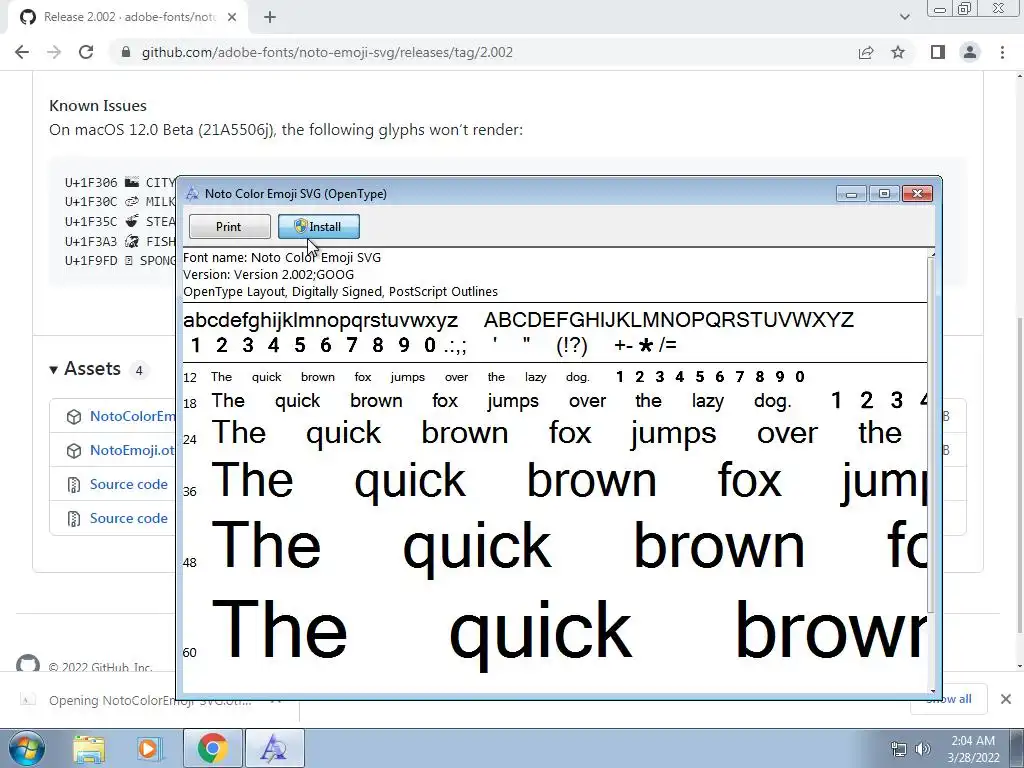Switch to font viewer taskbar button
Screen dimensions: 1024x768
pos(274,748)
